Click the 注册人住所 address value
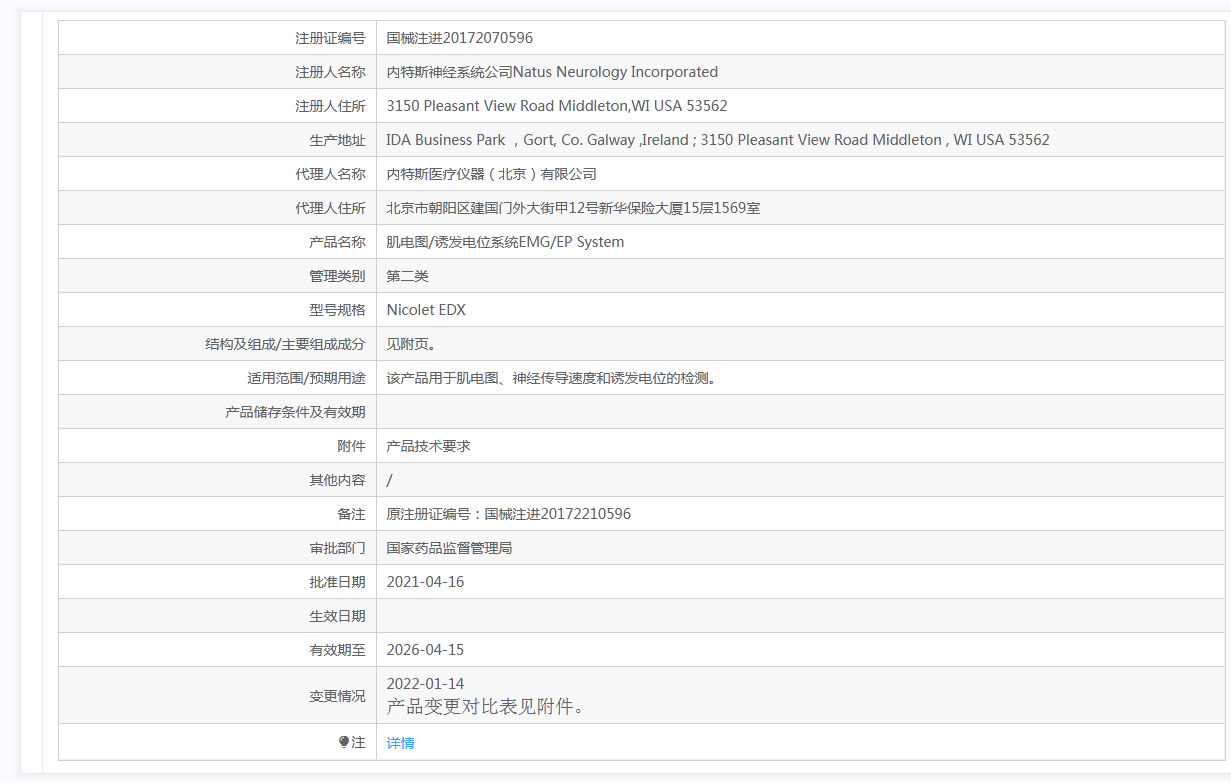The image size is (1231, 783). (x=556, y=106)
